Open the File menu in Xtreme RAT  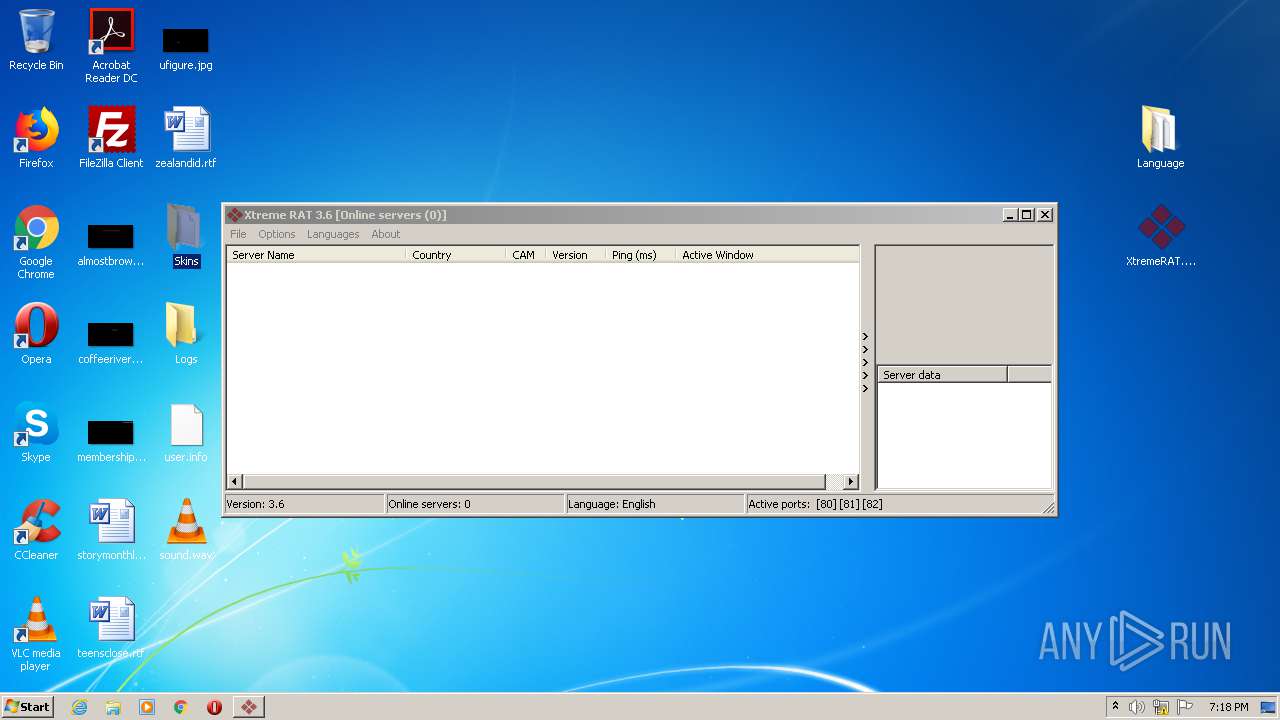click(238, 234)
